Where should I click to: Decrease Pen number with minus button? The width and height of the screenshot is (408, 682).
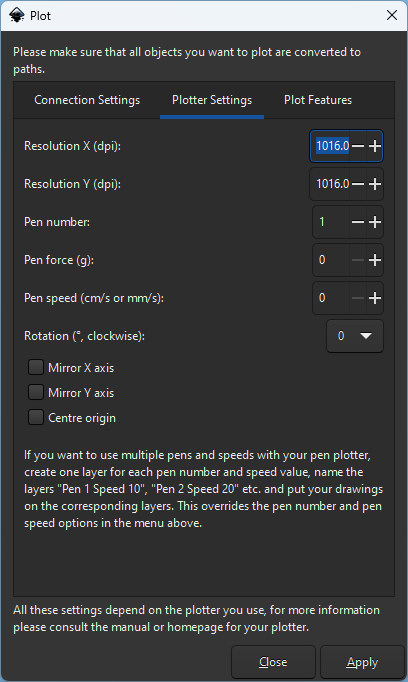pyautogui.click(x=358, y=222)
